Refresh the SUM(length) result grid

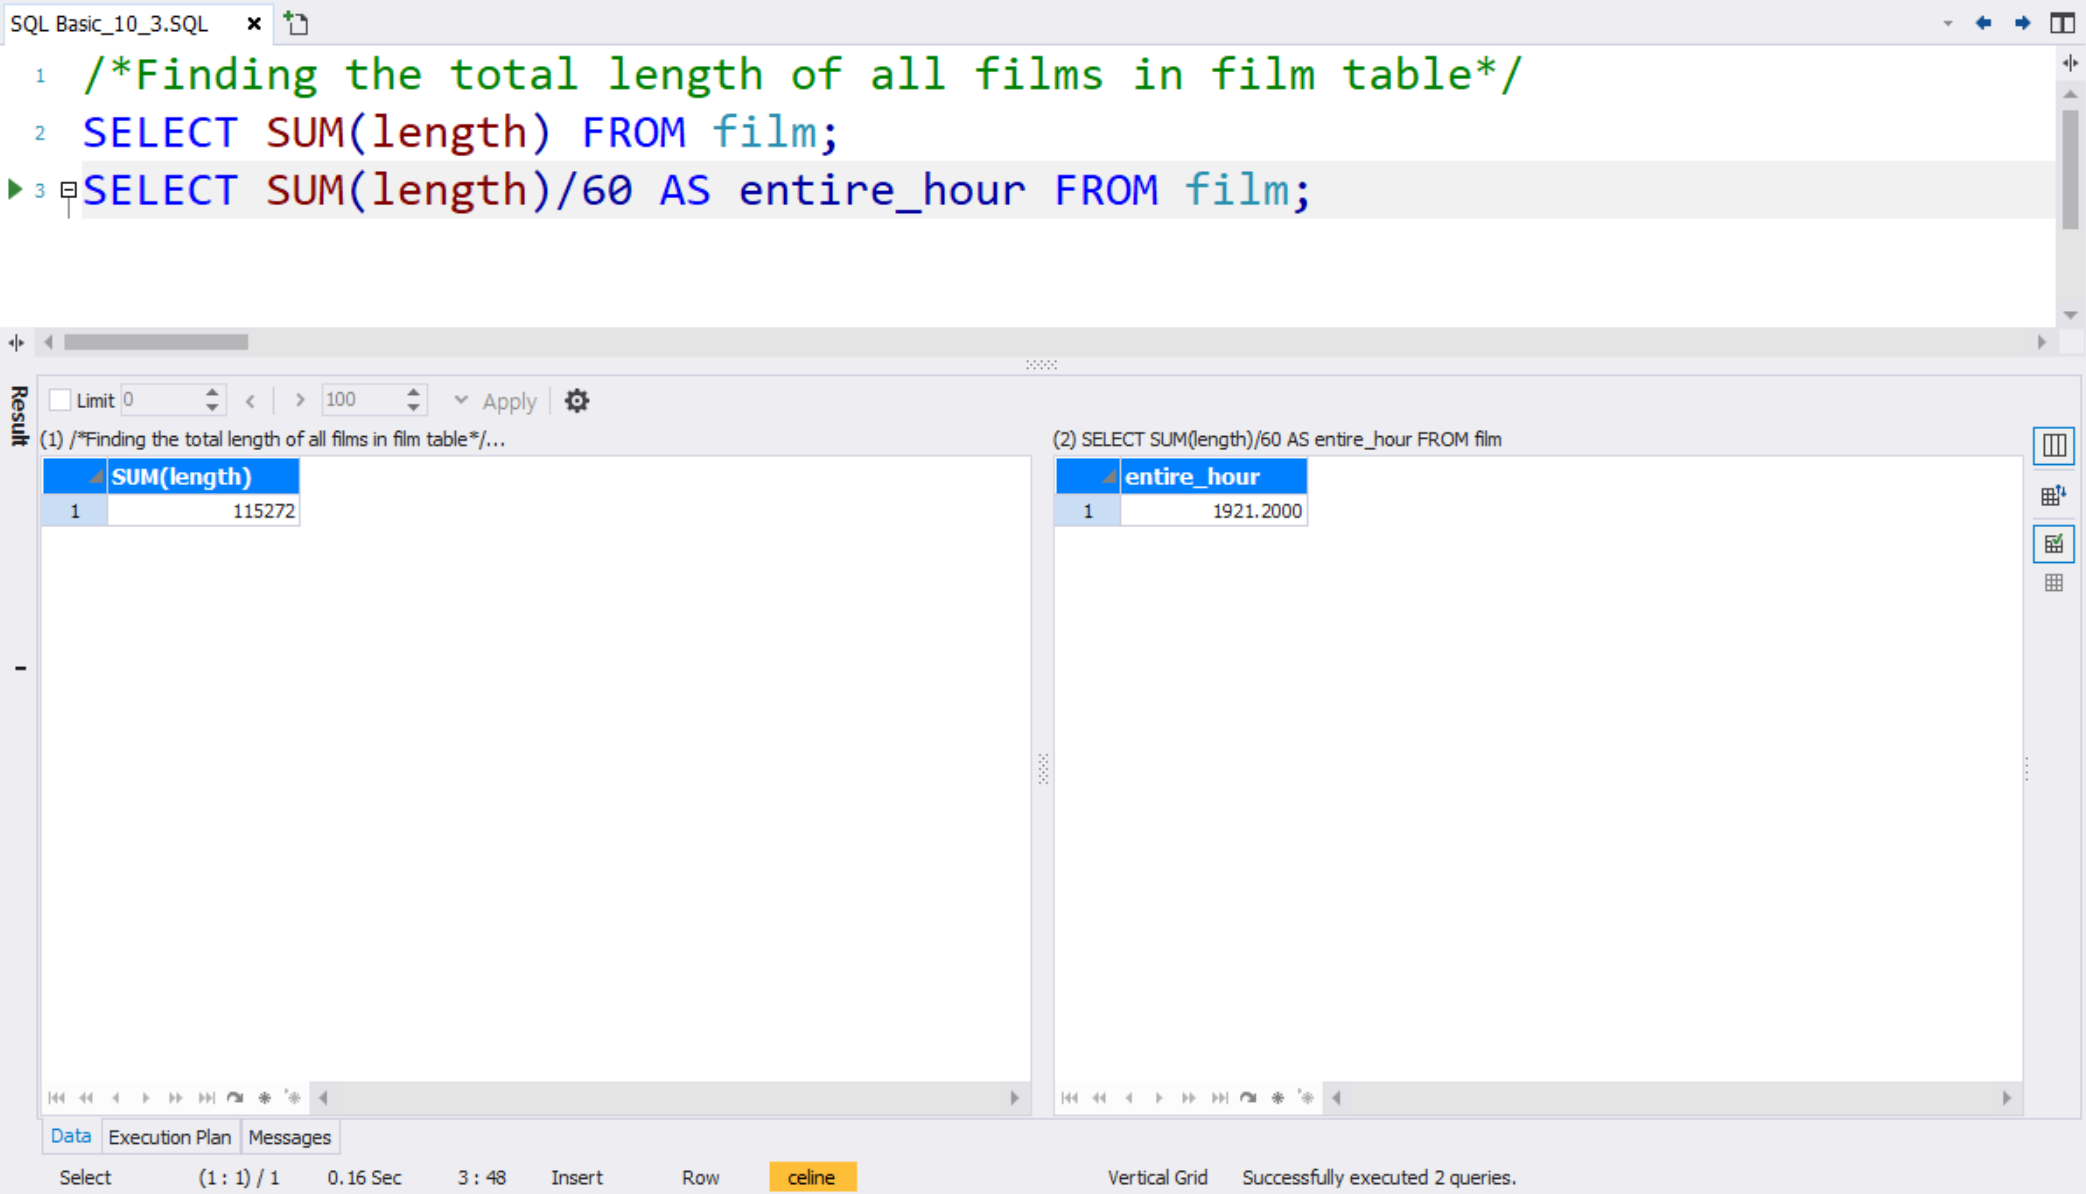tap(236, 1097)
